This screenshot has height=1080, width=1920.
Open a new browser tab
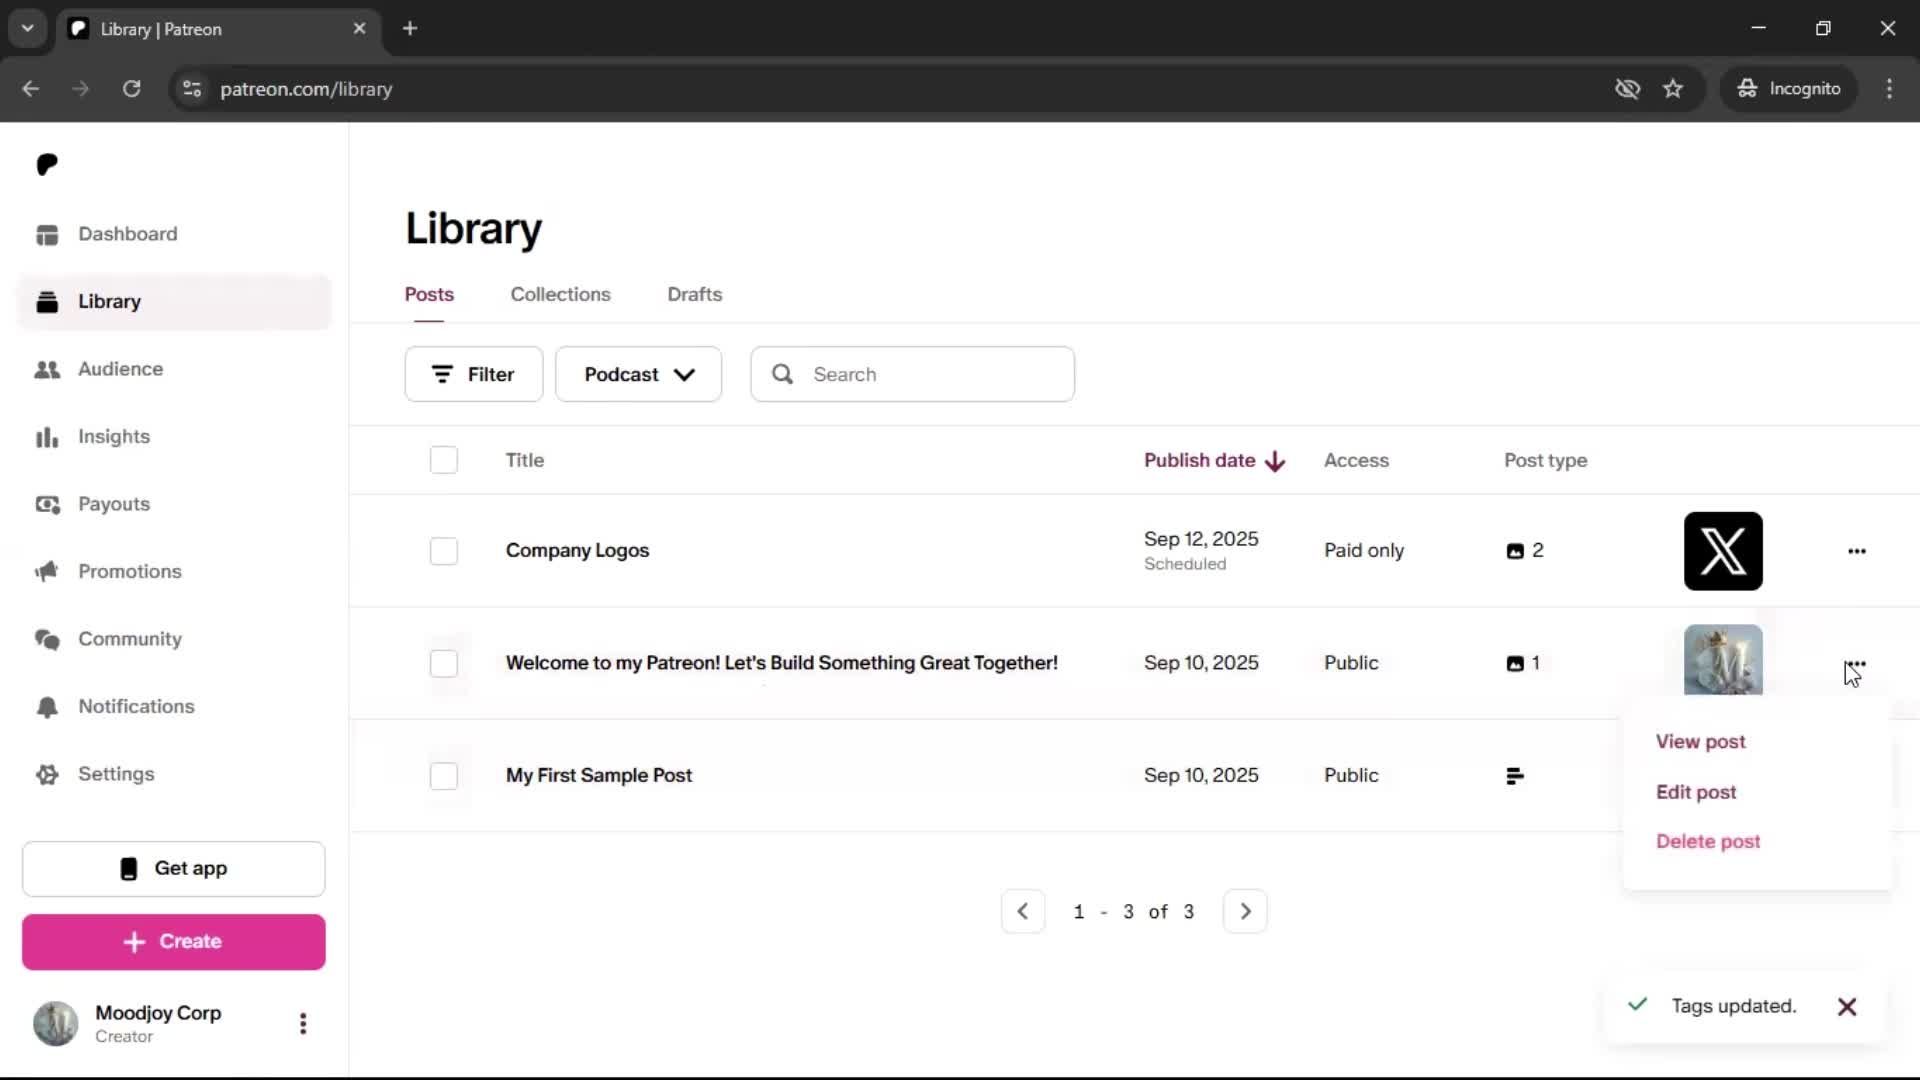pyautogui.click(x=410, y=29)
